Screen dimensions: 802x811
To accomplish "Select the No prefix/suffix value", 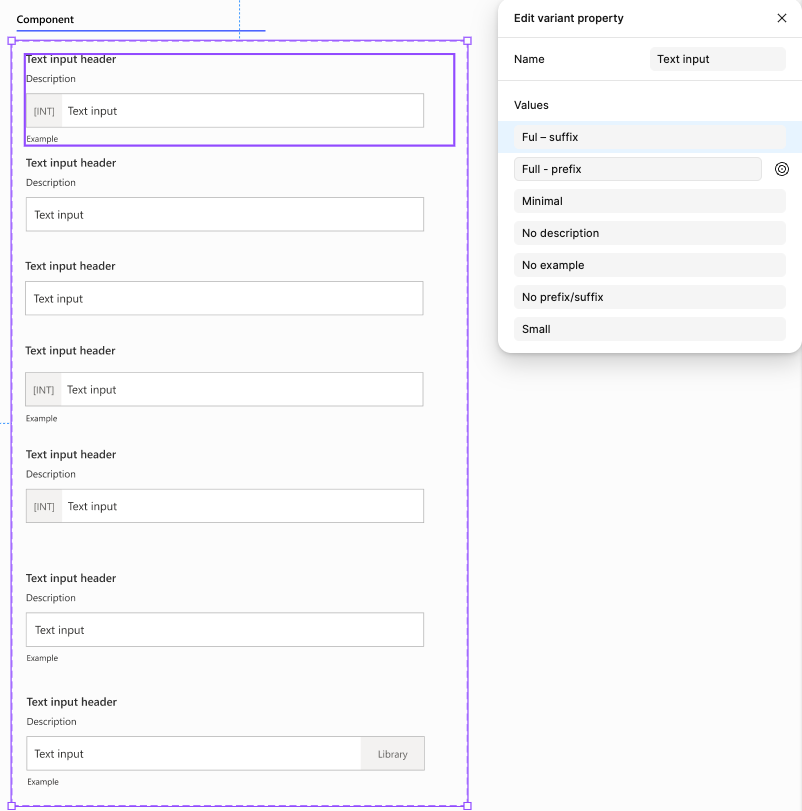I will (x=649, y=297).
